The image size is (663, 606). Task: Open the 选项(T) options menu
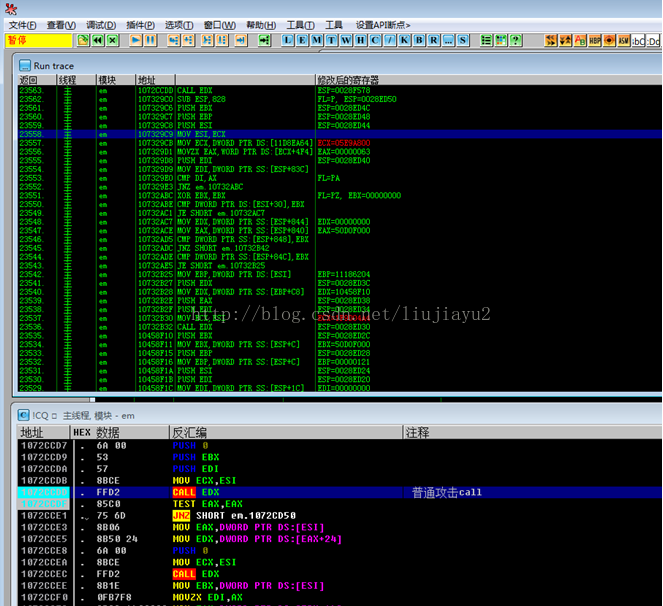click(x=179, y=25)
